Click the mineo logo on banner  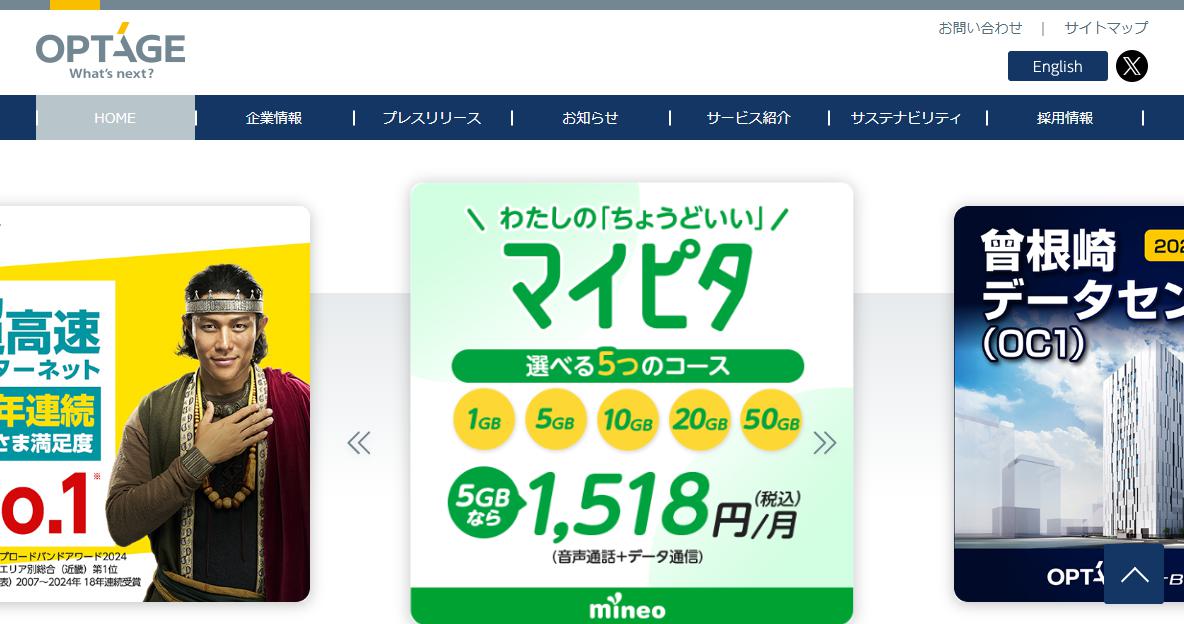(627, 607)
